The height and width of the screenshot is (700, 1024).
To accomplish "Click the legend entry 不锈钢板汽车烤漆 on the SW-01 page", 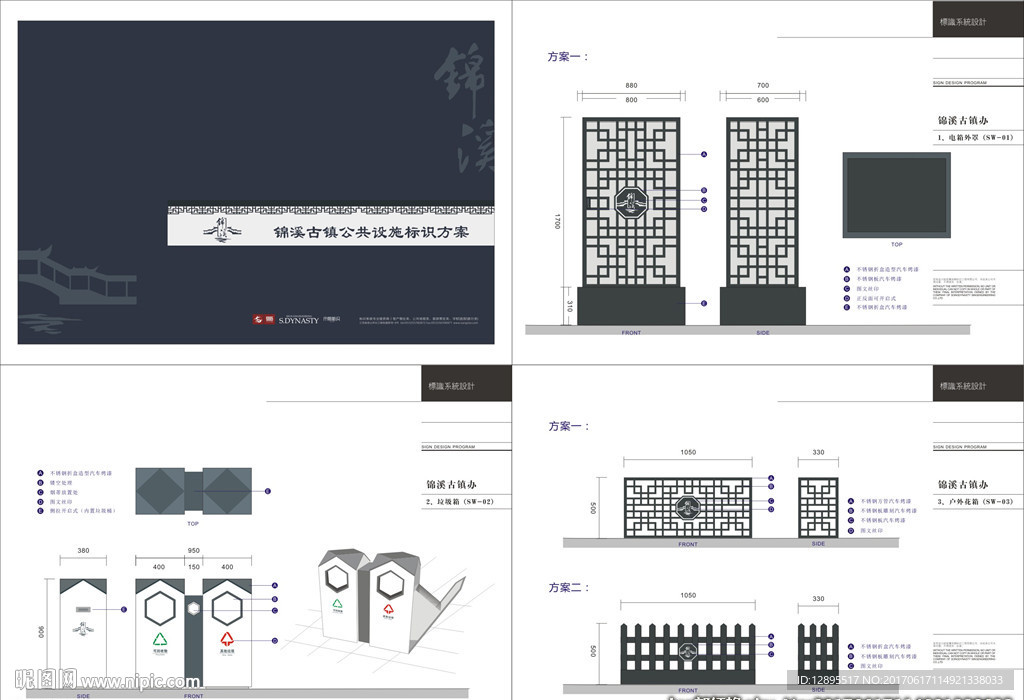I will [x=879, y=279].
